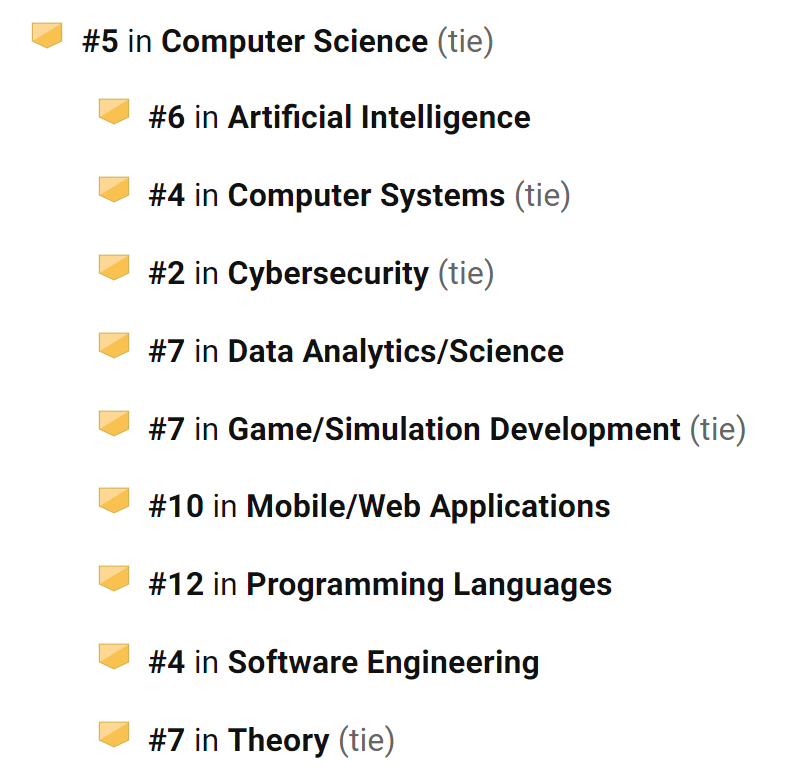This screenshot has height=779, width=785.
Task: Open the Programming Languages ranking link
Action: [429, 584]
